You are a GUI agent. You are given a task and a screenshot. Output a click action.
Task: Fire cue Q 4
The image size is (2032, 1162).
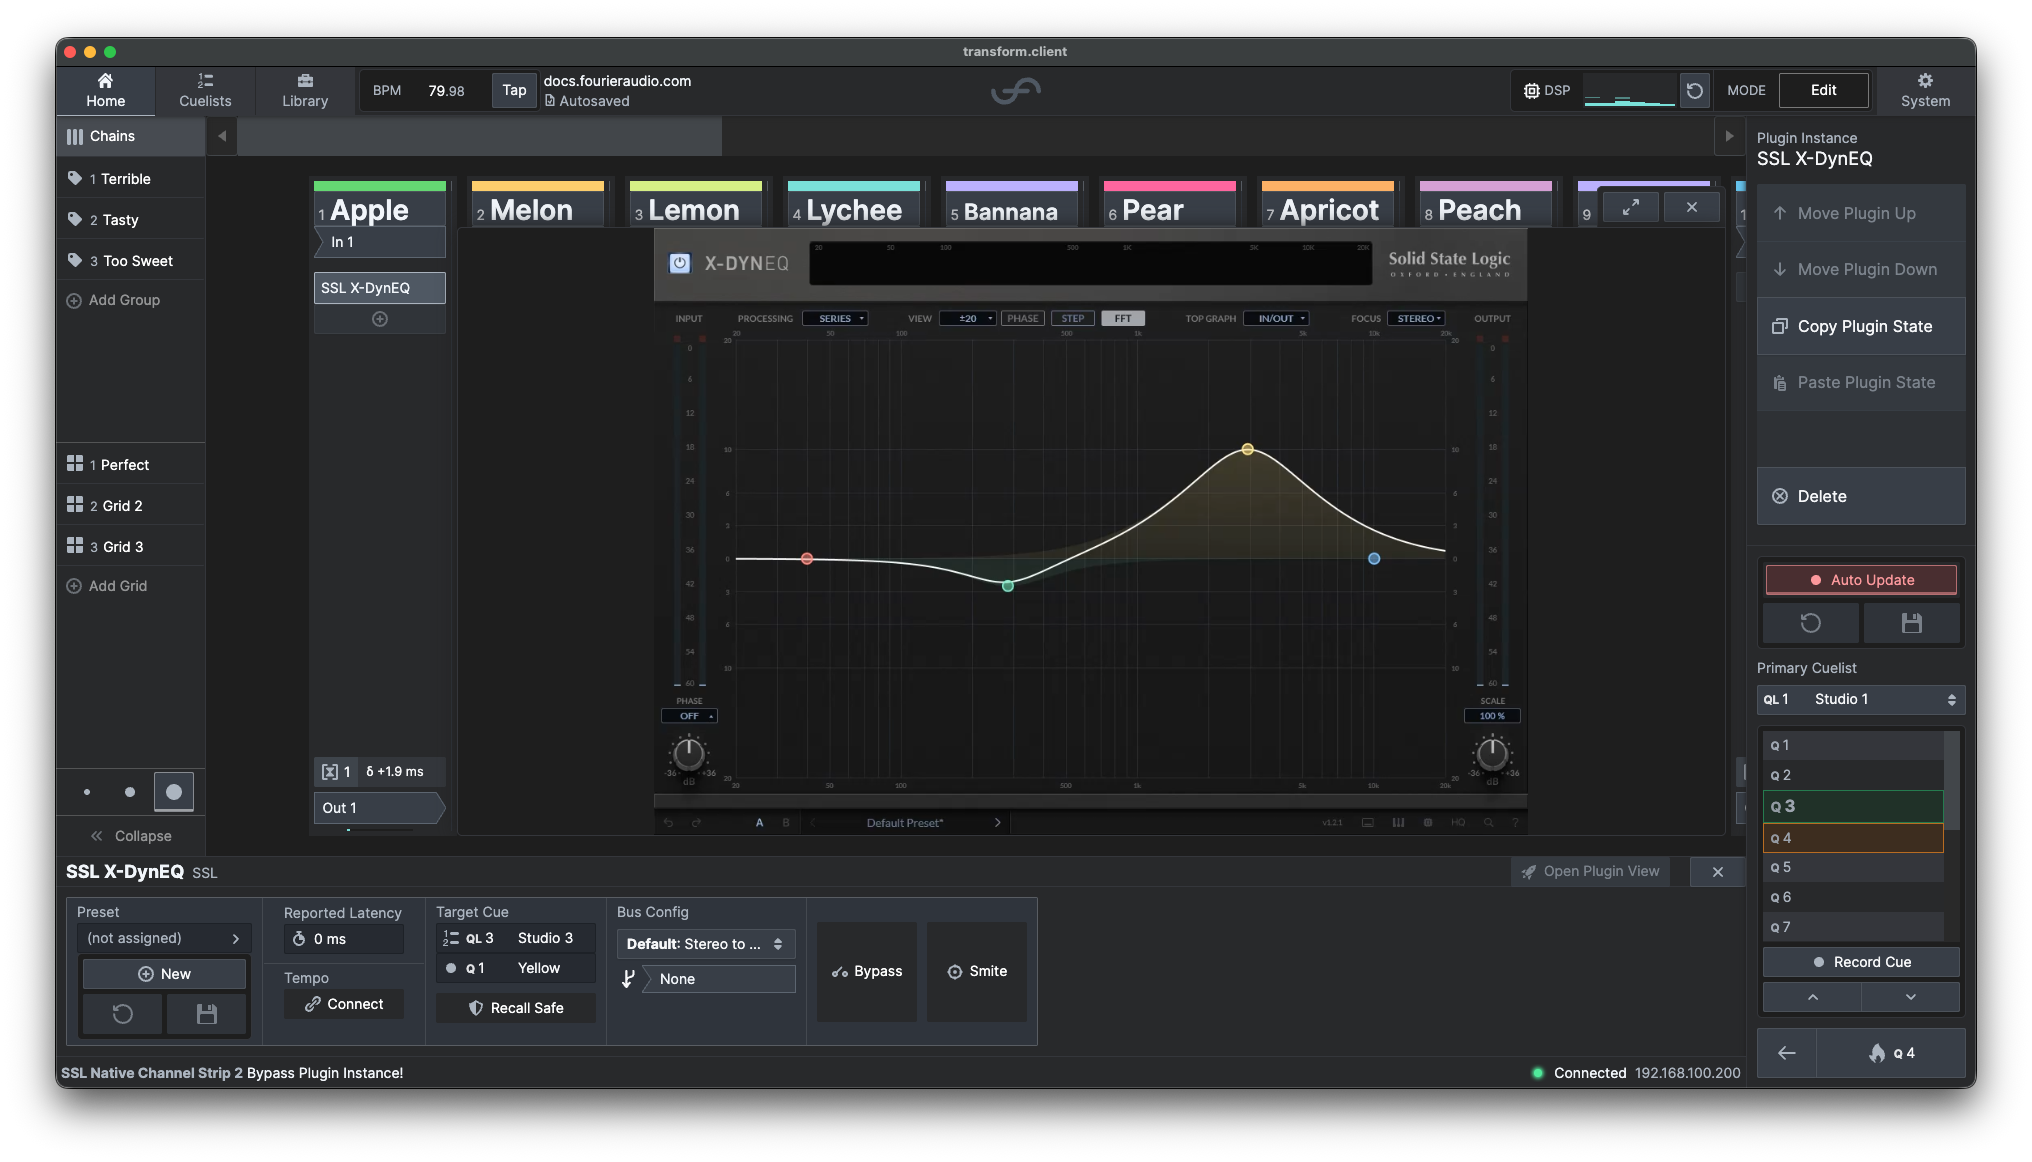pyautogui.click(x=1890, y=1053)
